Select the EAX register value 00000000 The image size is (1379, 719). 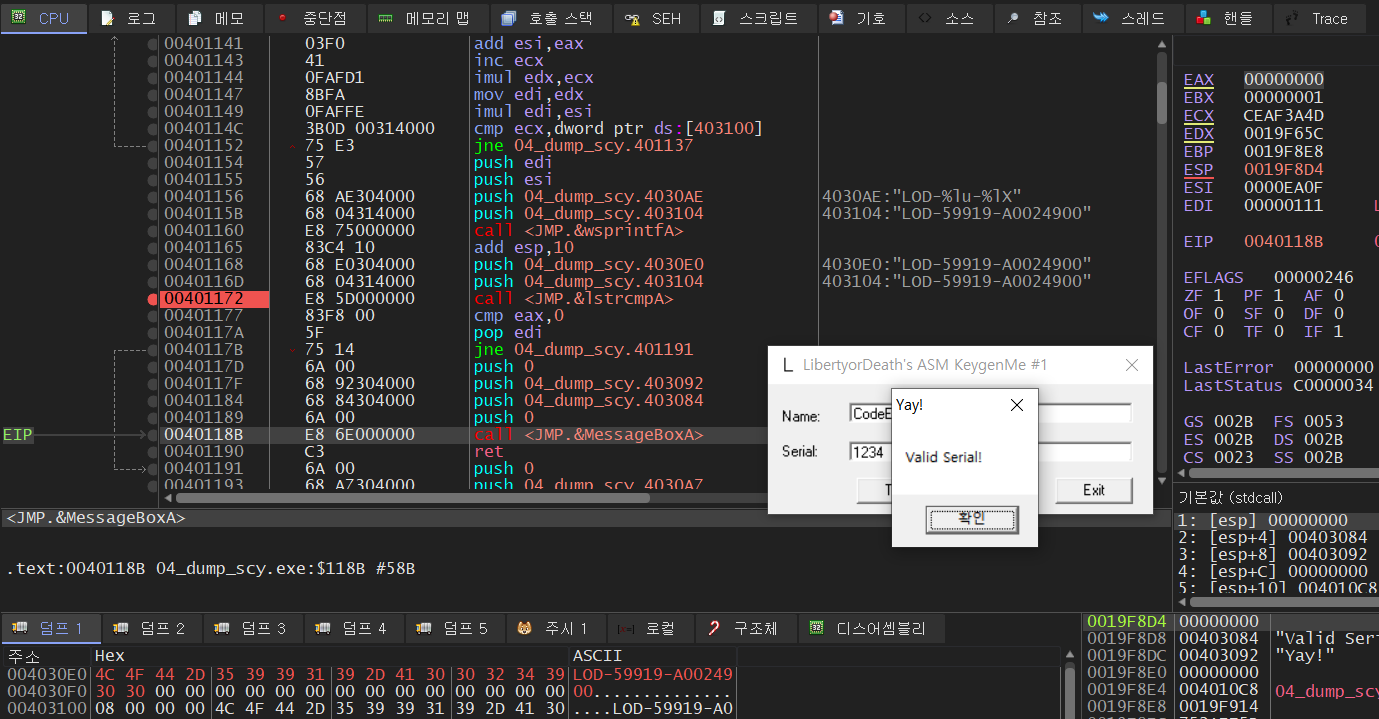coord(1284,79)
